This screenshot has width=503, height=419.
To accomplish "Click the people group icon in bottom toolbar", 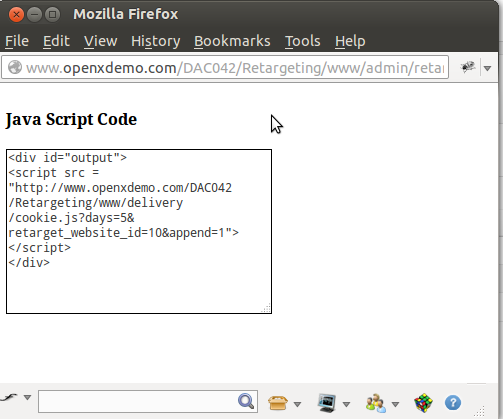I will click(x=376, y=403).
